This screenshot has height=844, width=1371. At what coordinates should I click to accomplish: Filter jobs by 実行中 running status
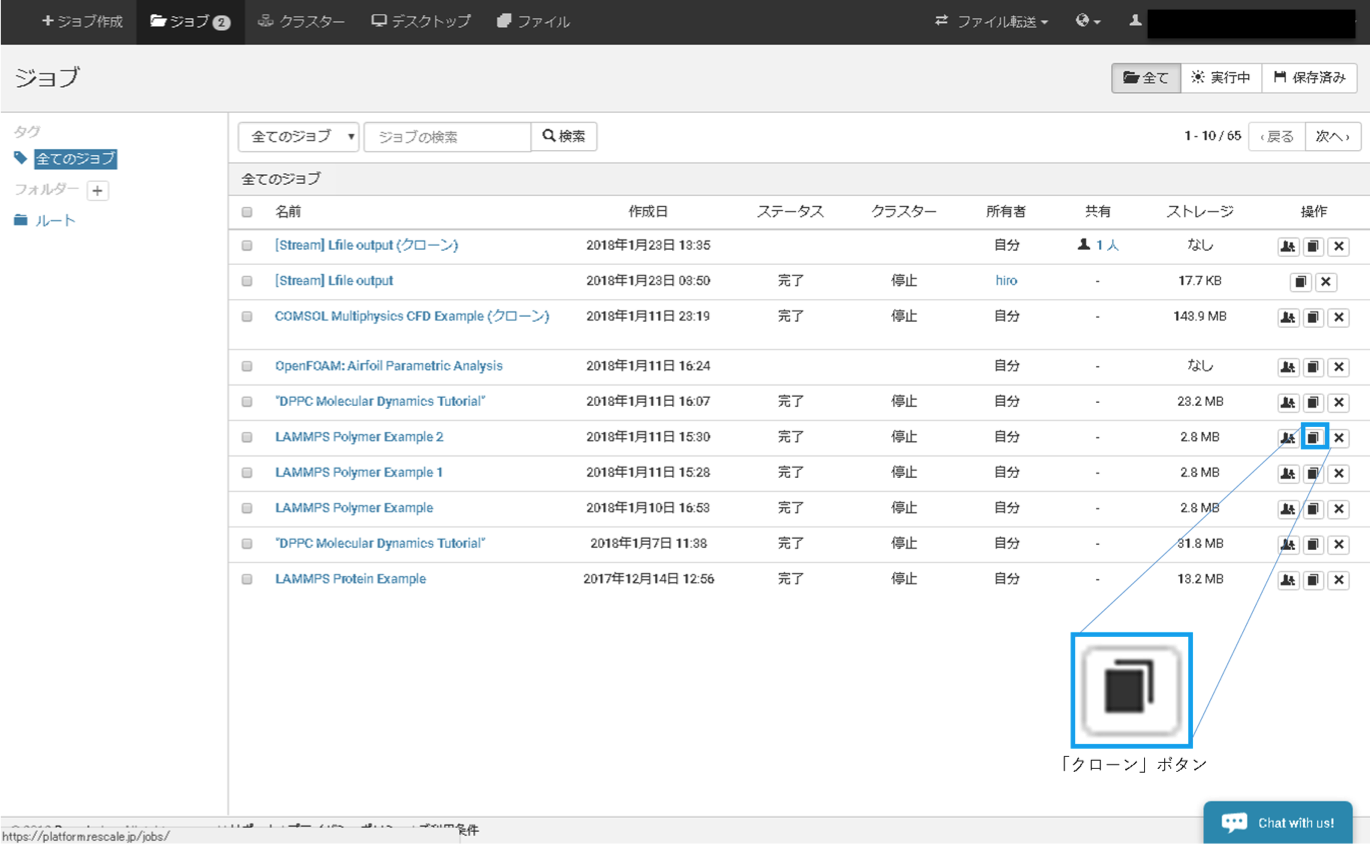1220,78
